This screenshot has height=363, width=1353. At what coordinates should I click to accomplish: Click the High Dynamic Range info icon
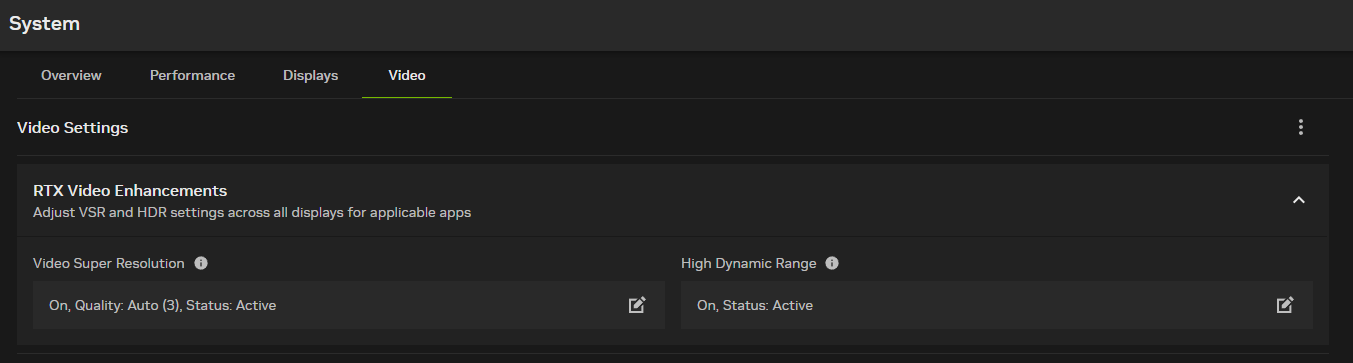(832, 263)
